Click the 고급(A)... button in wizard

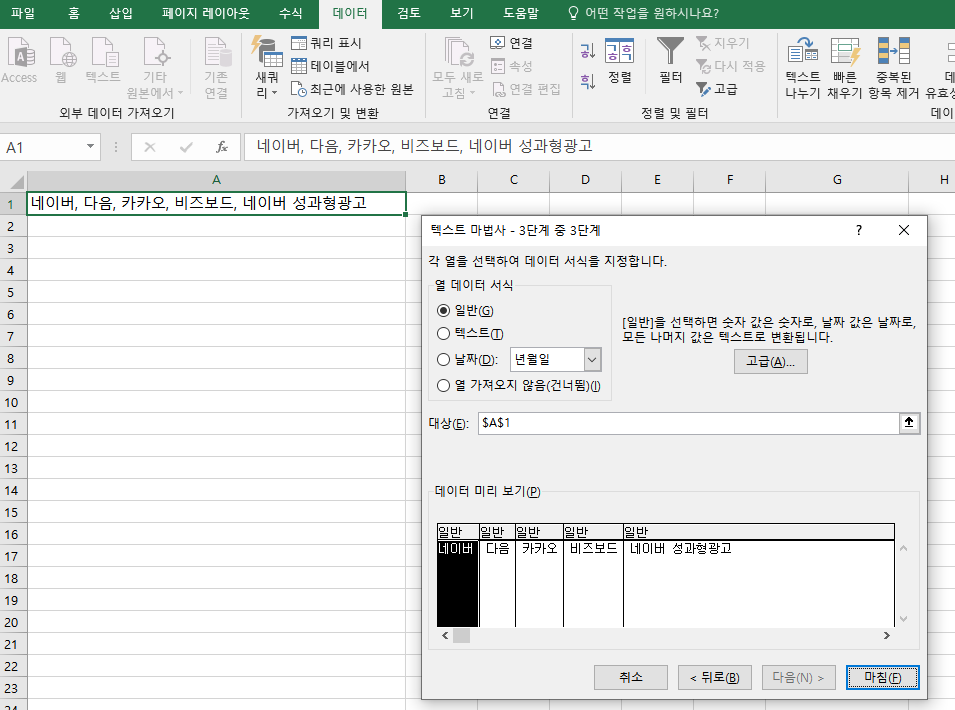pos(770,362)
